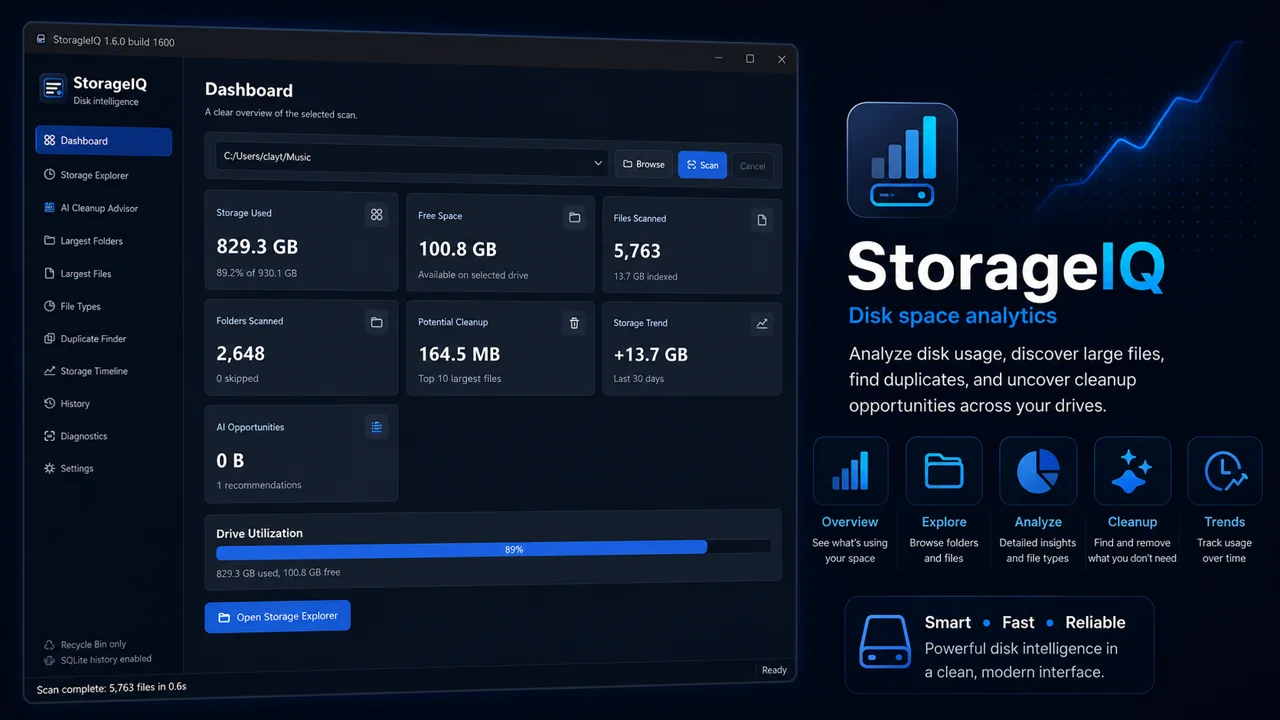Click the Folders Scanned folder icon
This screenshot has width=1280, height=720.
click(x=376, y=322)
